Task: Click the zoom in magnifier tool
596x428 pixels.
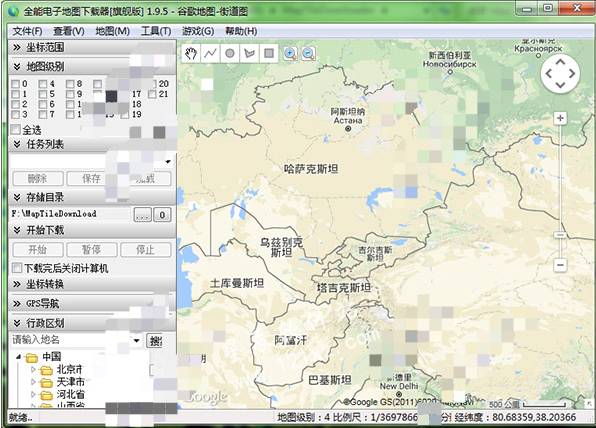Action: 290,54
